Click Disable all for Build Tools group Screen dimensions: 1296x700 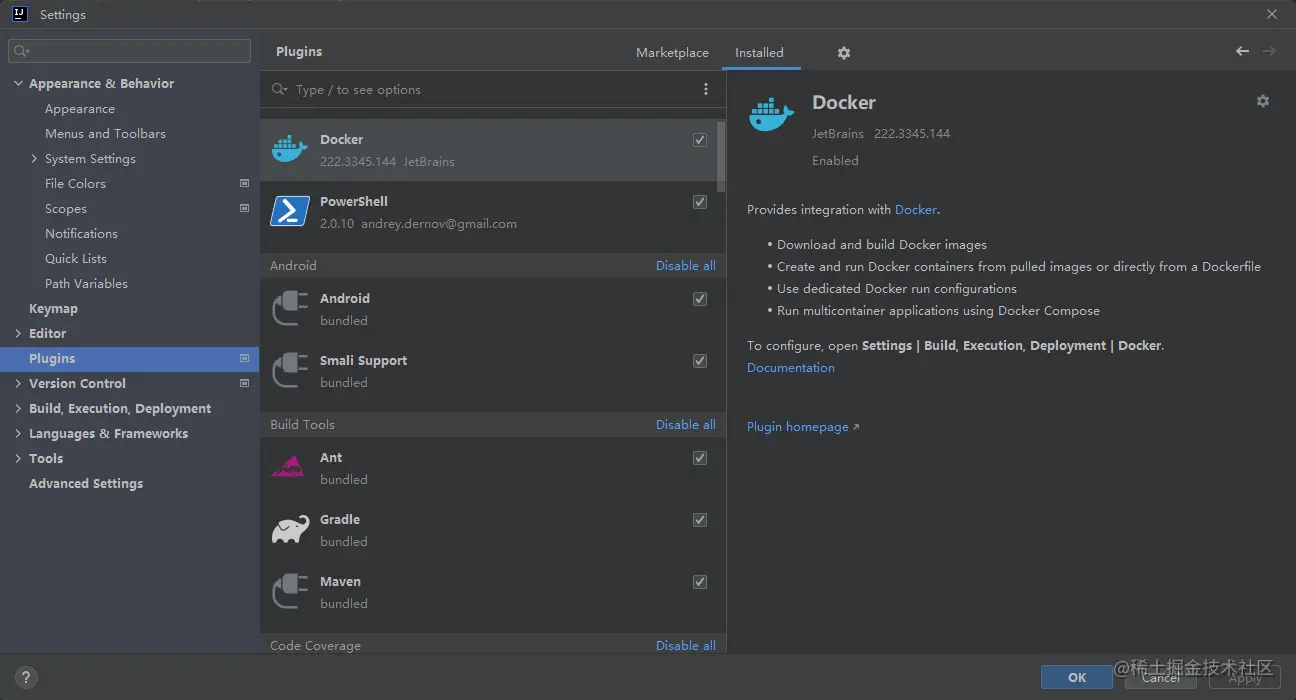[686, 425]
